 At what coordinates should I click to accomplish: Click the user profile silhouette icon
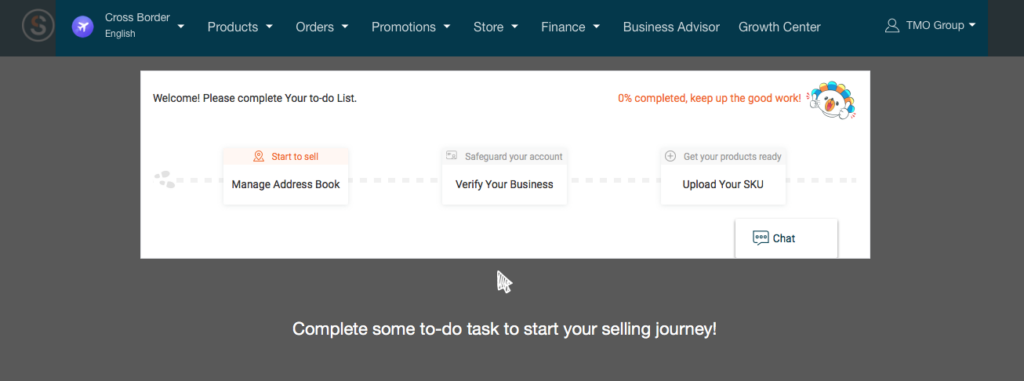(891, 26)
